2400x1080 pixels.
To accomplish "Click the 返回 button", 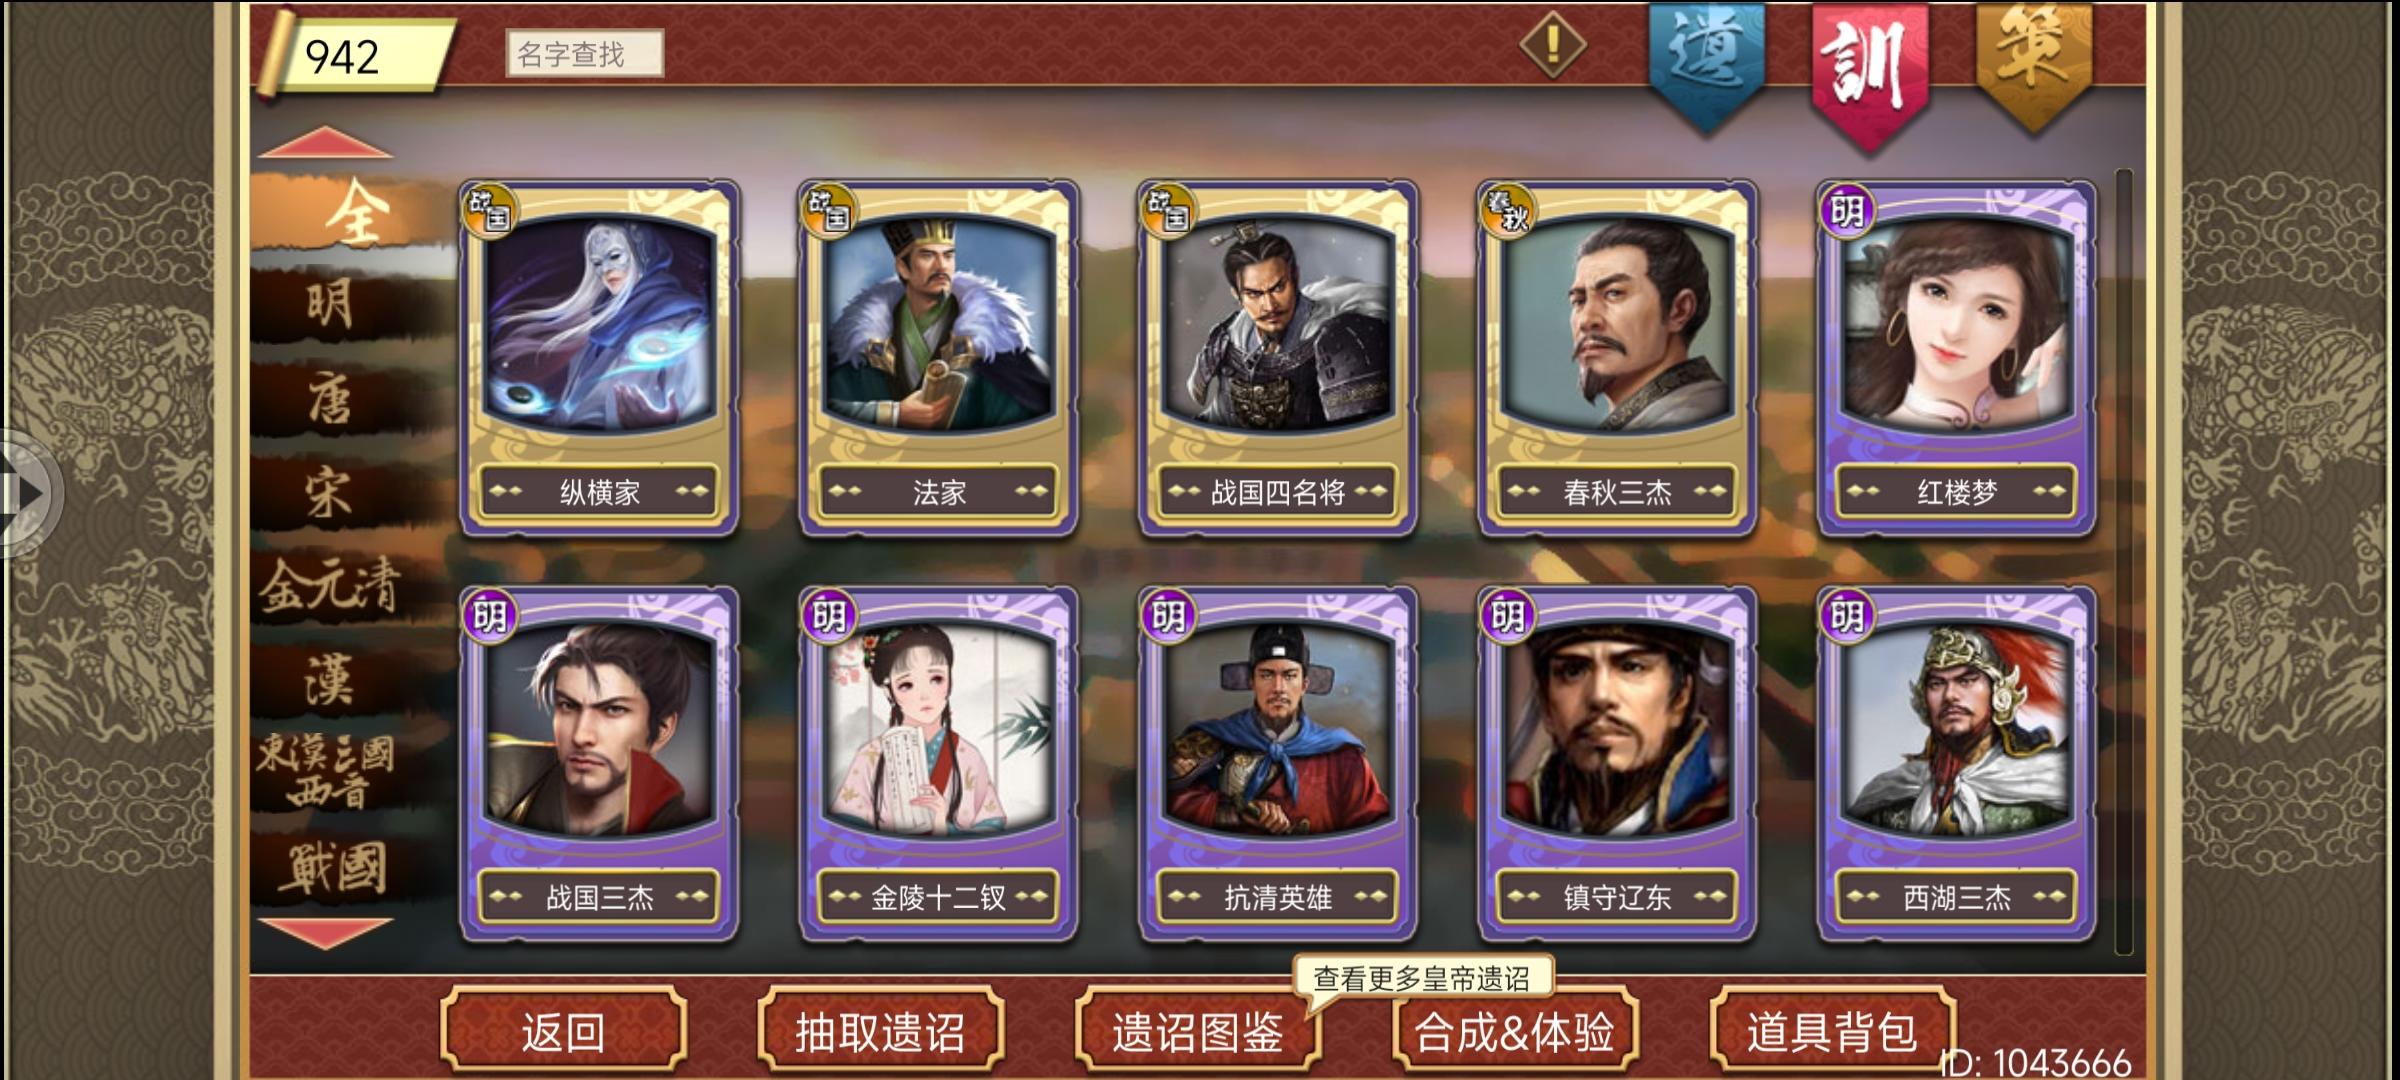I will 563,1030.
